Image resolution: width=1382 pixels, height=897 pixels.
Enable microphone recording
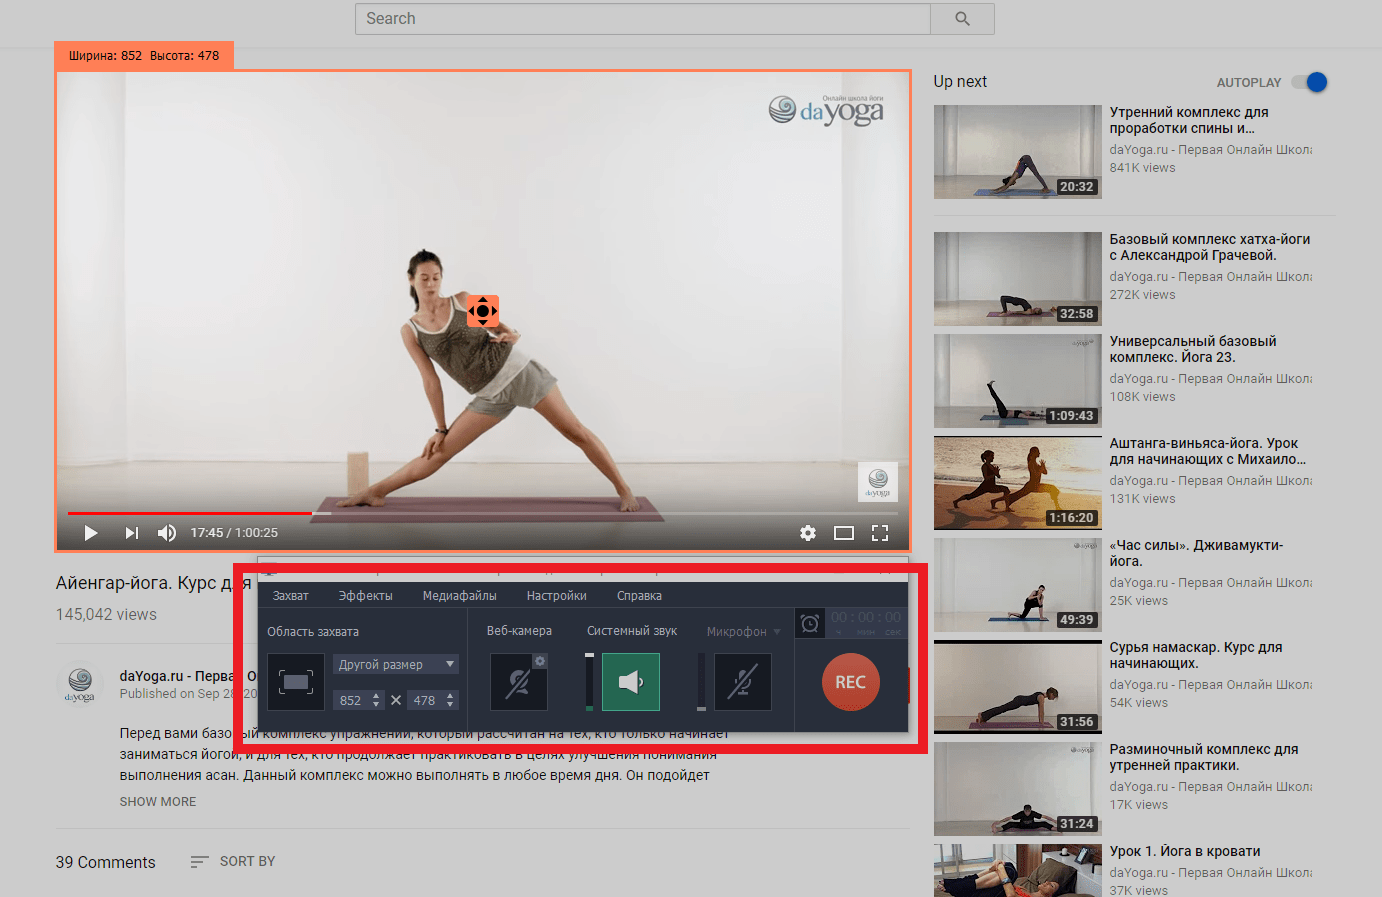(743, 682)
